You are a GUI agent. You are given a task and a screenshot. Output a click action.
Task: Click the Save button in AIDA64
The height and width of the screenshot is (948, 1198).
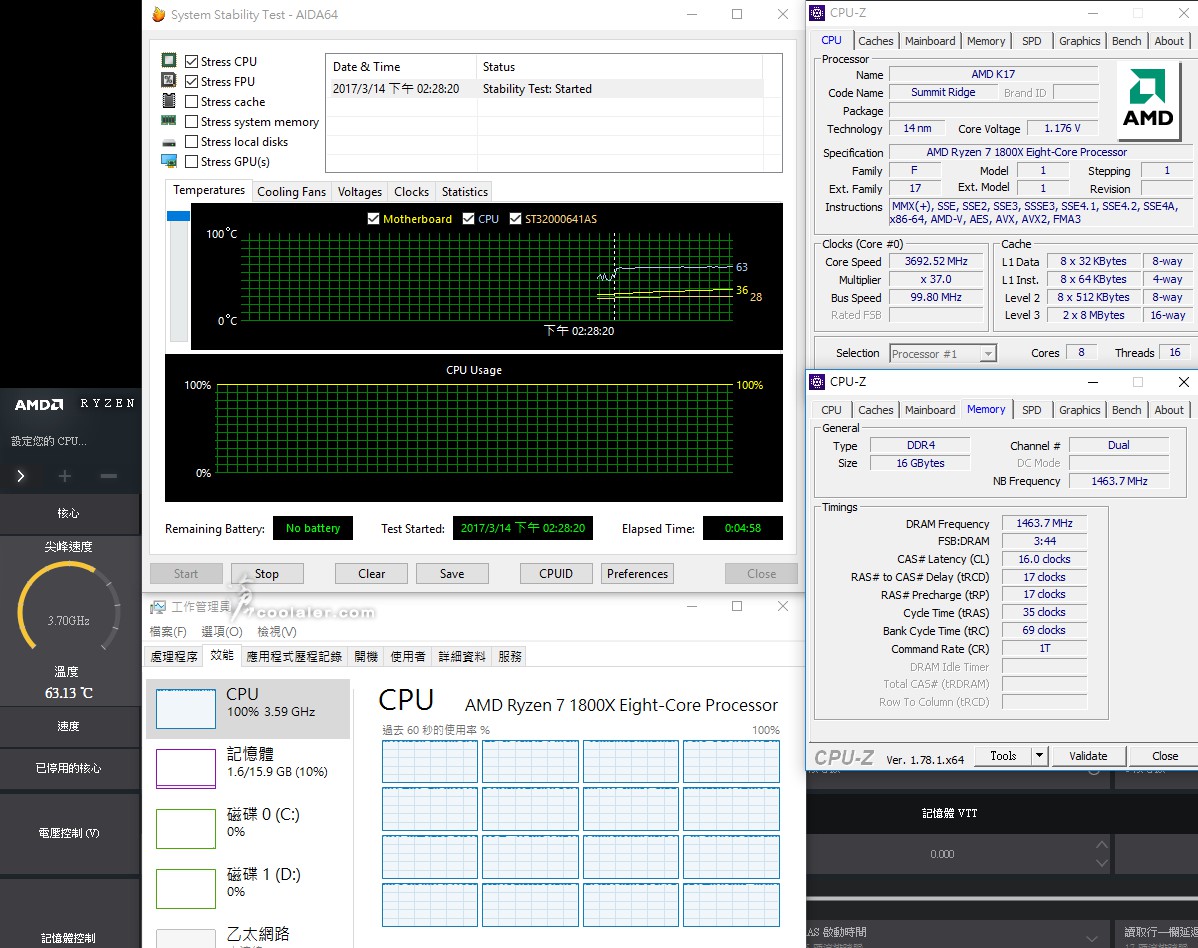452,574
